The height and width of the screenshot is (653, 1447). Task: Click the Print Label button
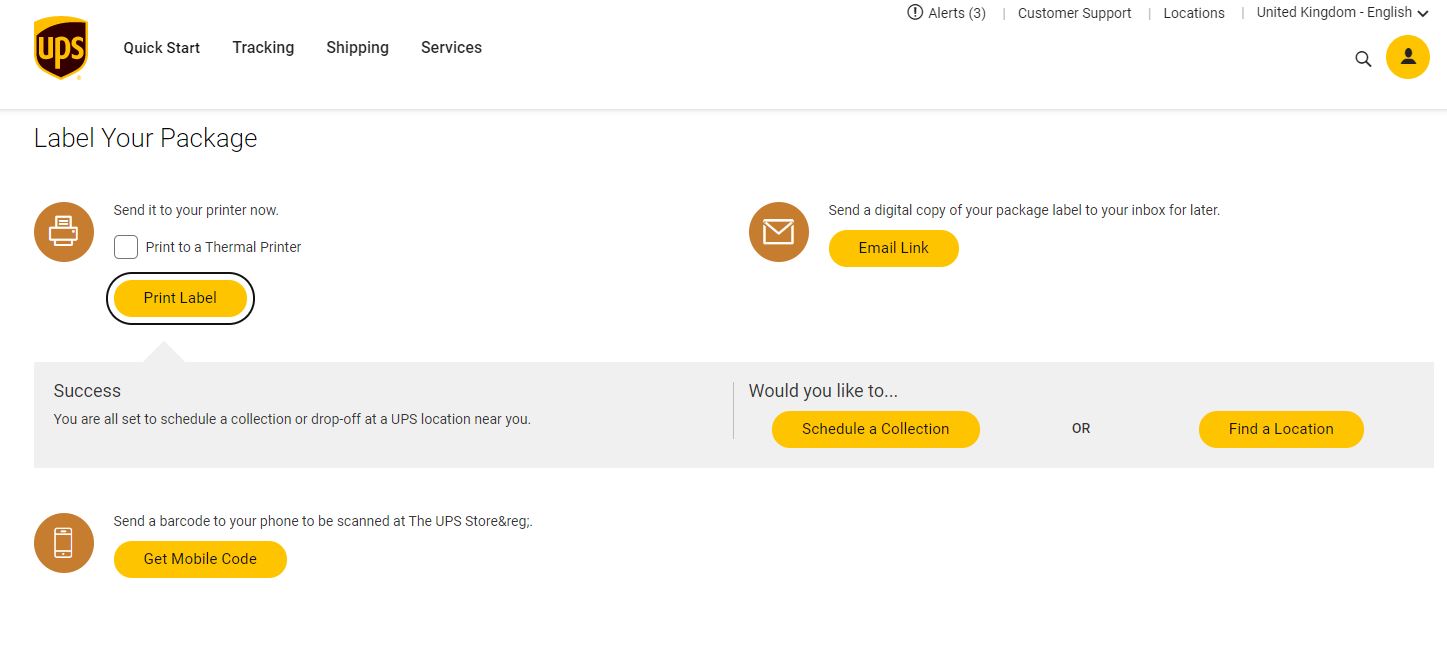tap(180, 297)
